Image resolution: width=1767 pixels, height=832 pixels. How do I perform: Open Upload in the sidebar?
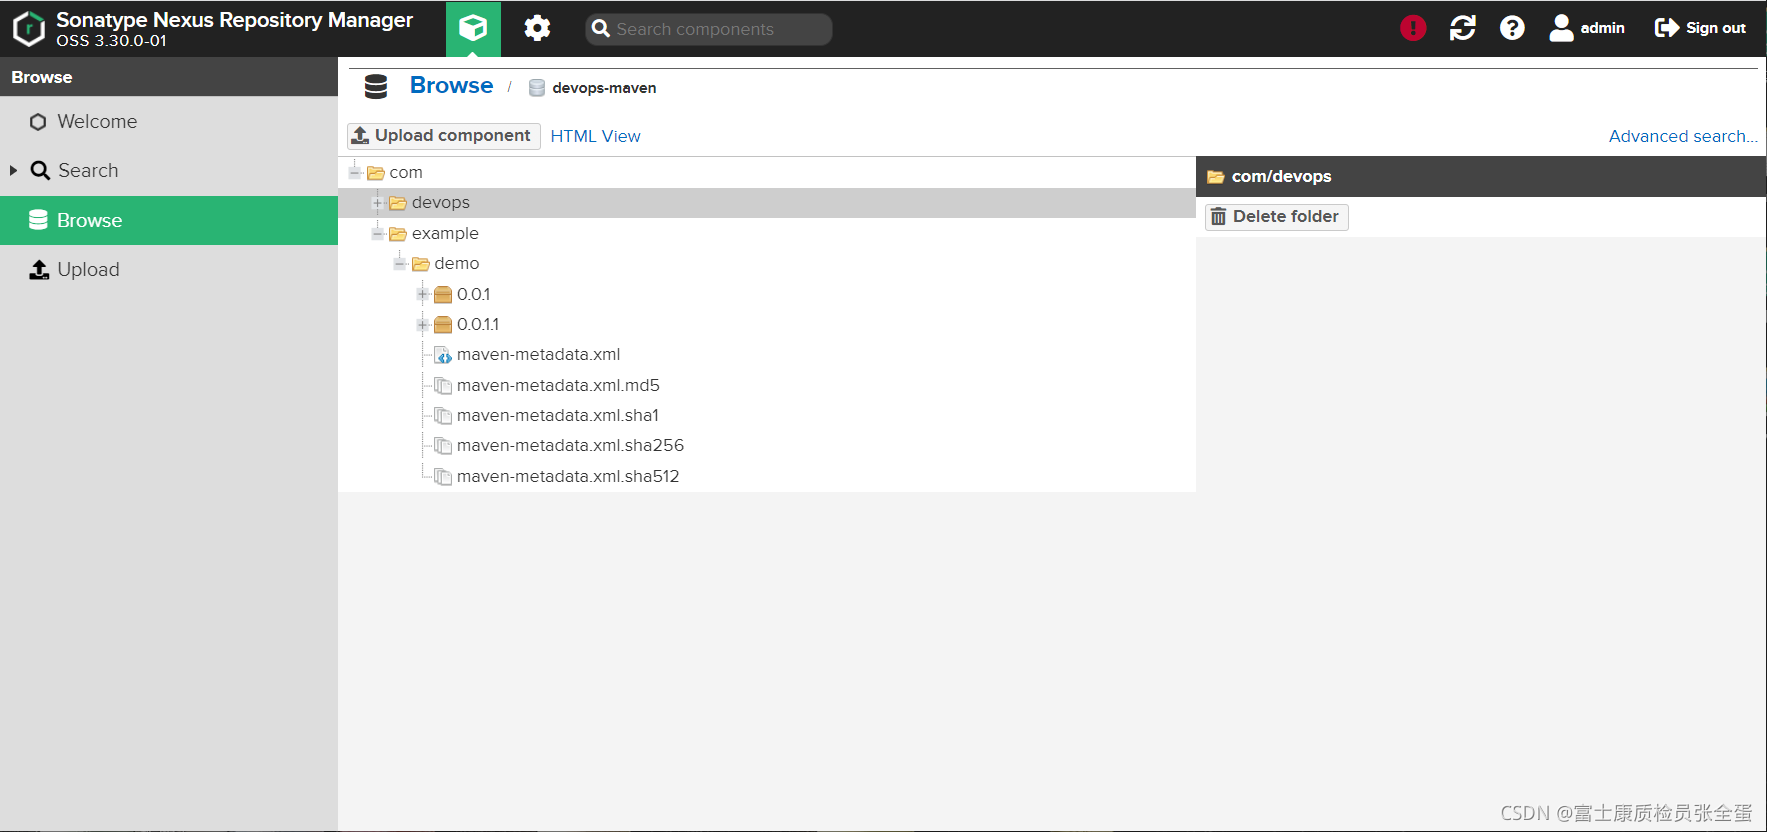point(169,269)
